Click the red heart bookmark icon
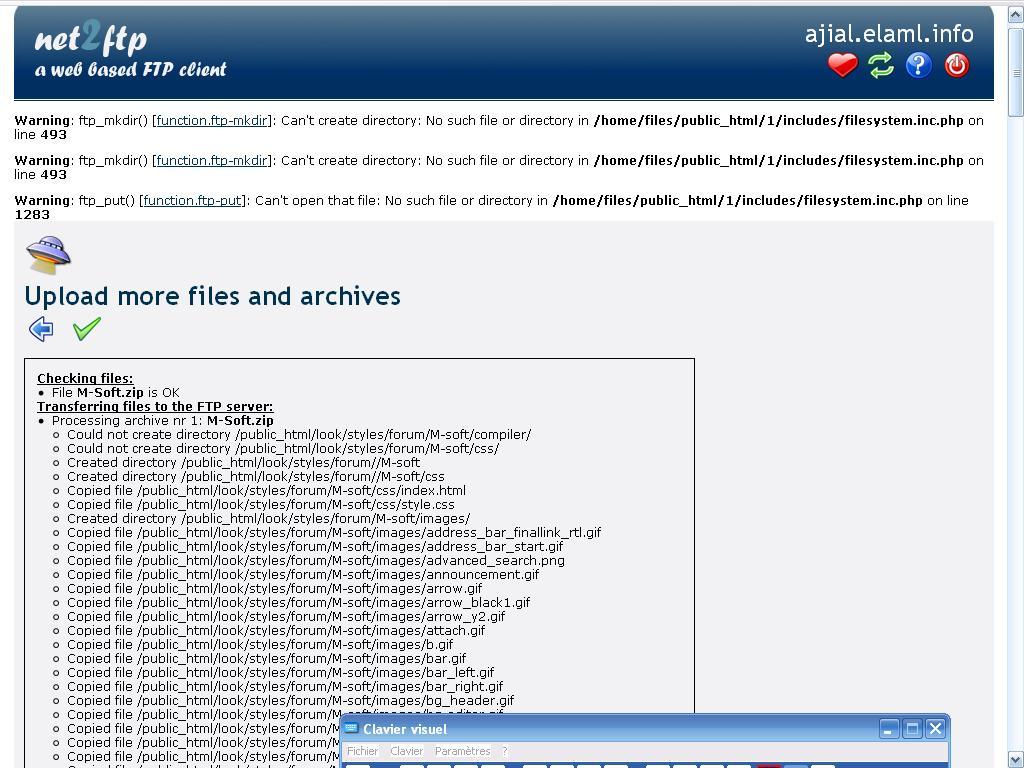 click(842, 65)
